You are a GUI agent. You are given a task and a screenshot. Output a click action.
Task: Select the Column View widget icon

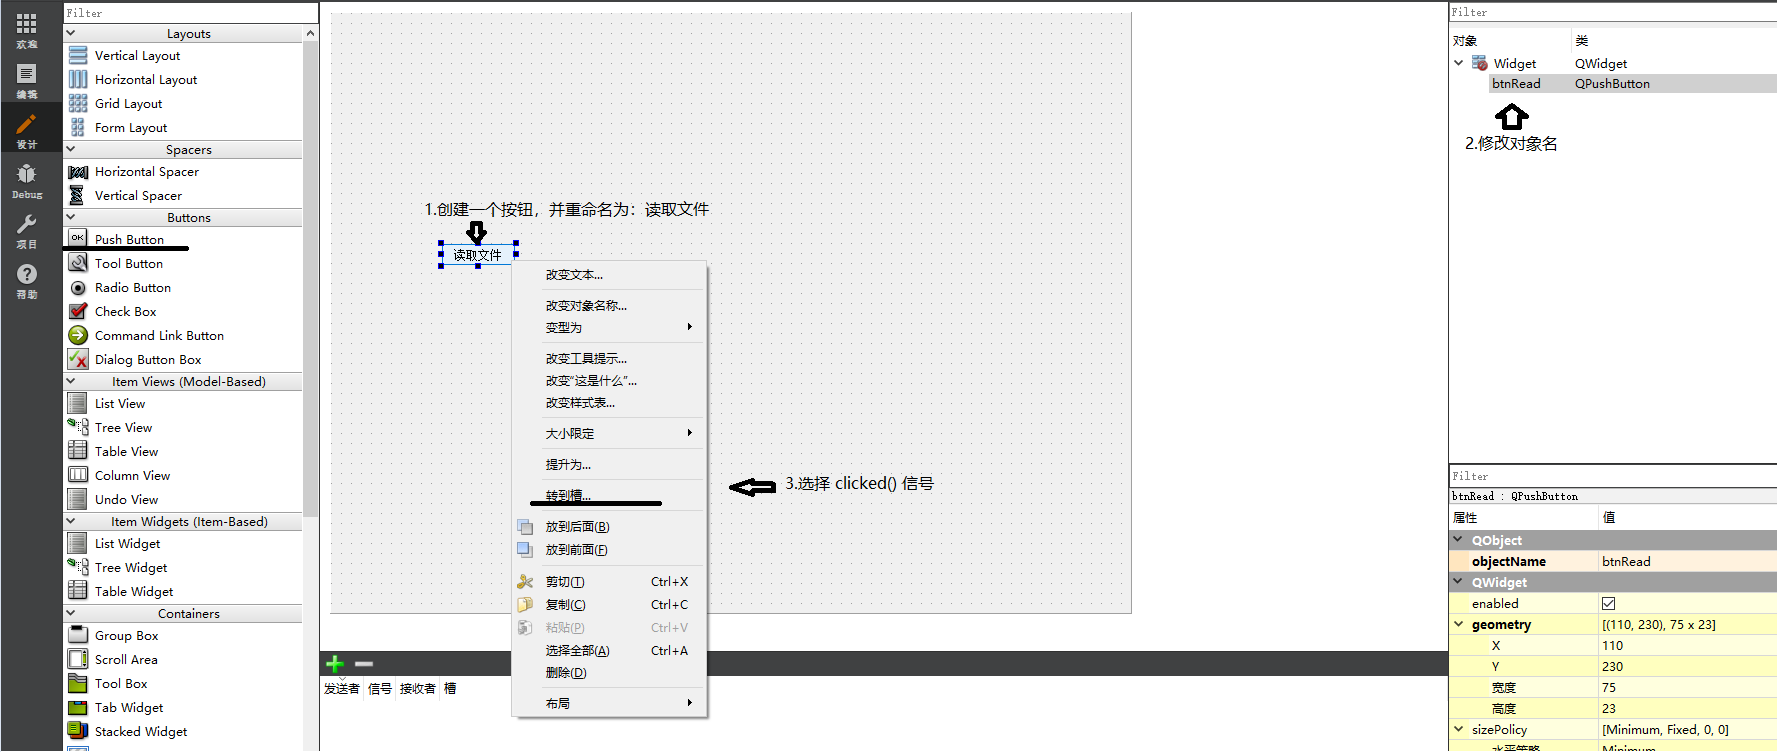point(78,475)
